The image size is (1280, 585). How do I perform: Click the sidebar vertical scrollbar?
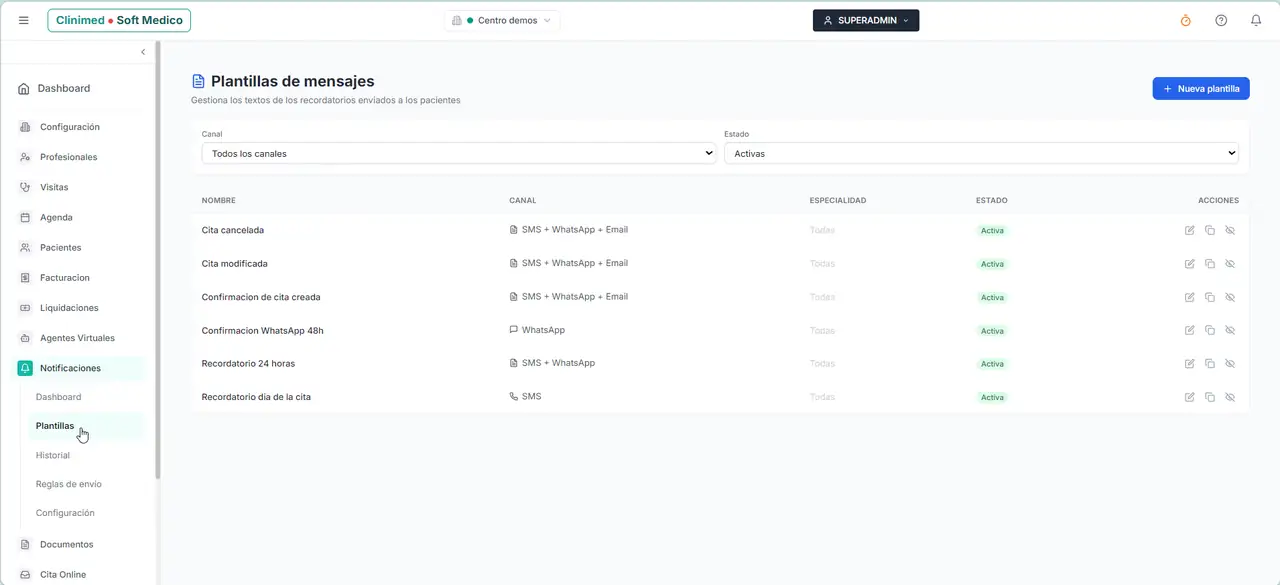tap(157, 260)
